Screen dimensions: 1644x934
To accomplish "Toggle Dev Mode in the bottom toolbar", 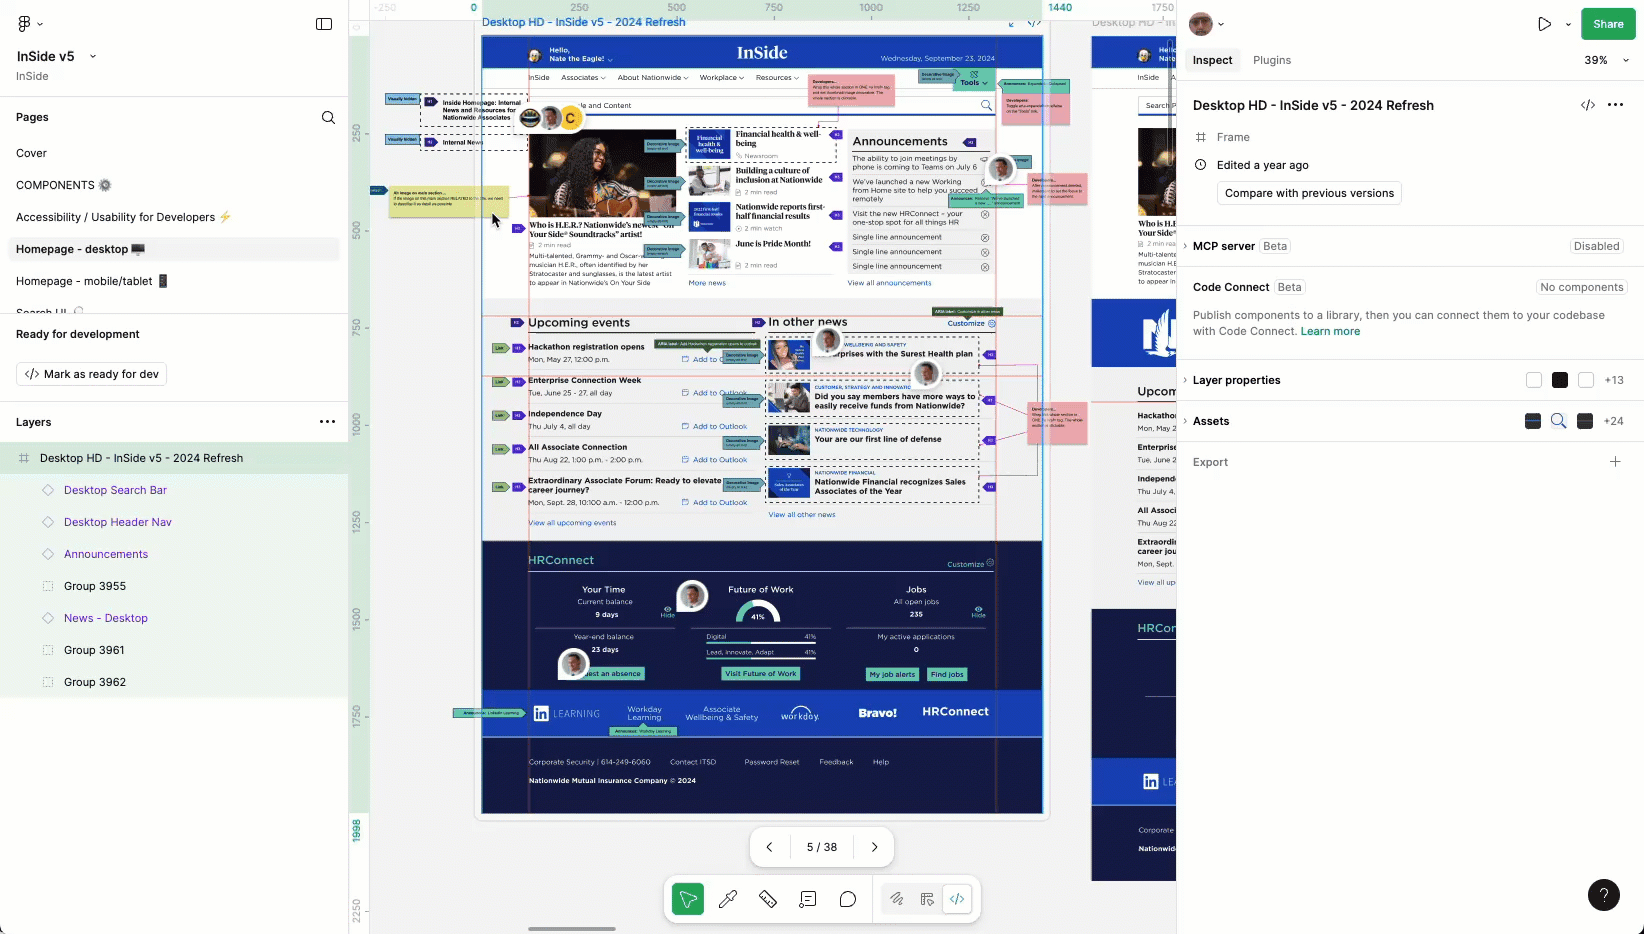I will coord(957,899).
